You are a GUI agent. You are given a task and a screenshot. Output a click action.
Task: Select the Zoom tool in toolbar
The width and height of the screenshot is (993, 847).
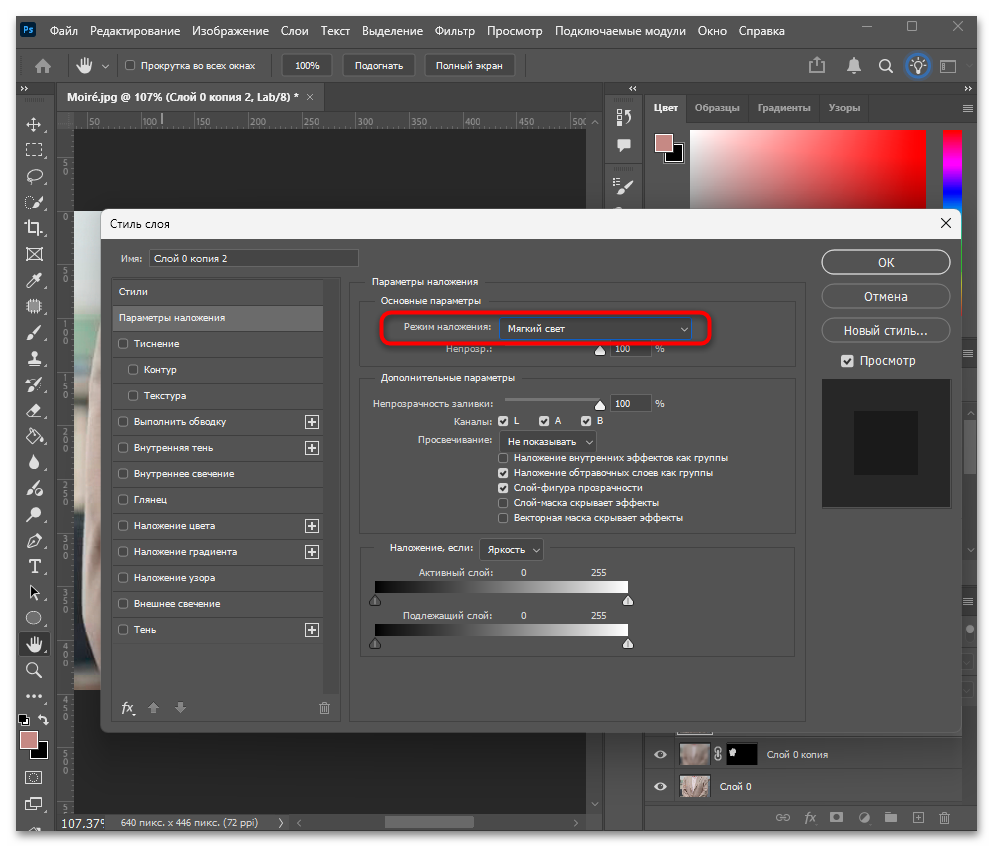(x=34, y=670)
